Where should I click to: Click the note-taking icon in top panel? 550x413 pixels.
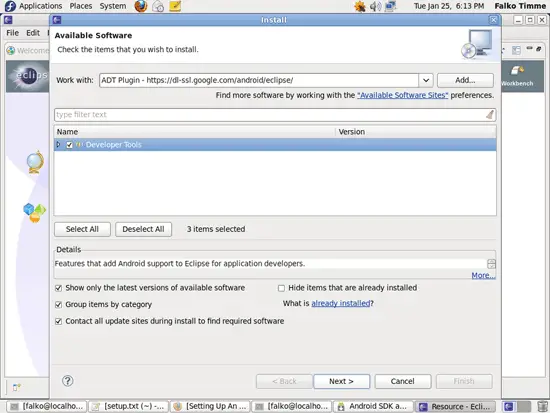[175, 6]
